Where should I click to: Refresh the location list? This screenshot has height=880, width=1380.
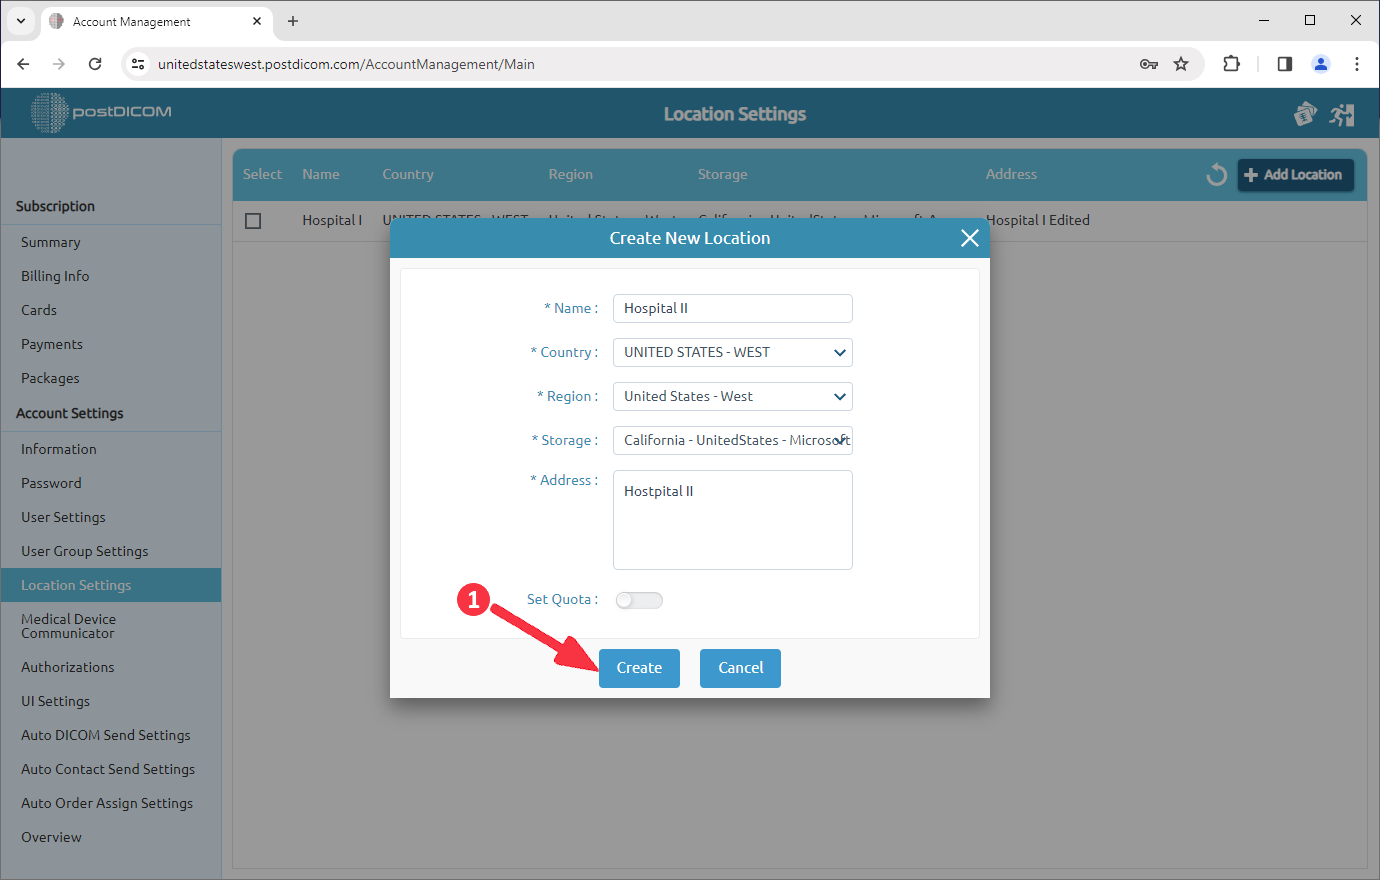(1216, 174)
